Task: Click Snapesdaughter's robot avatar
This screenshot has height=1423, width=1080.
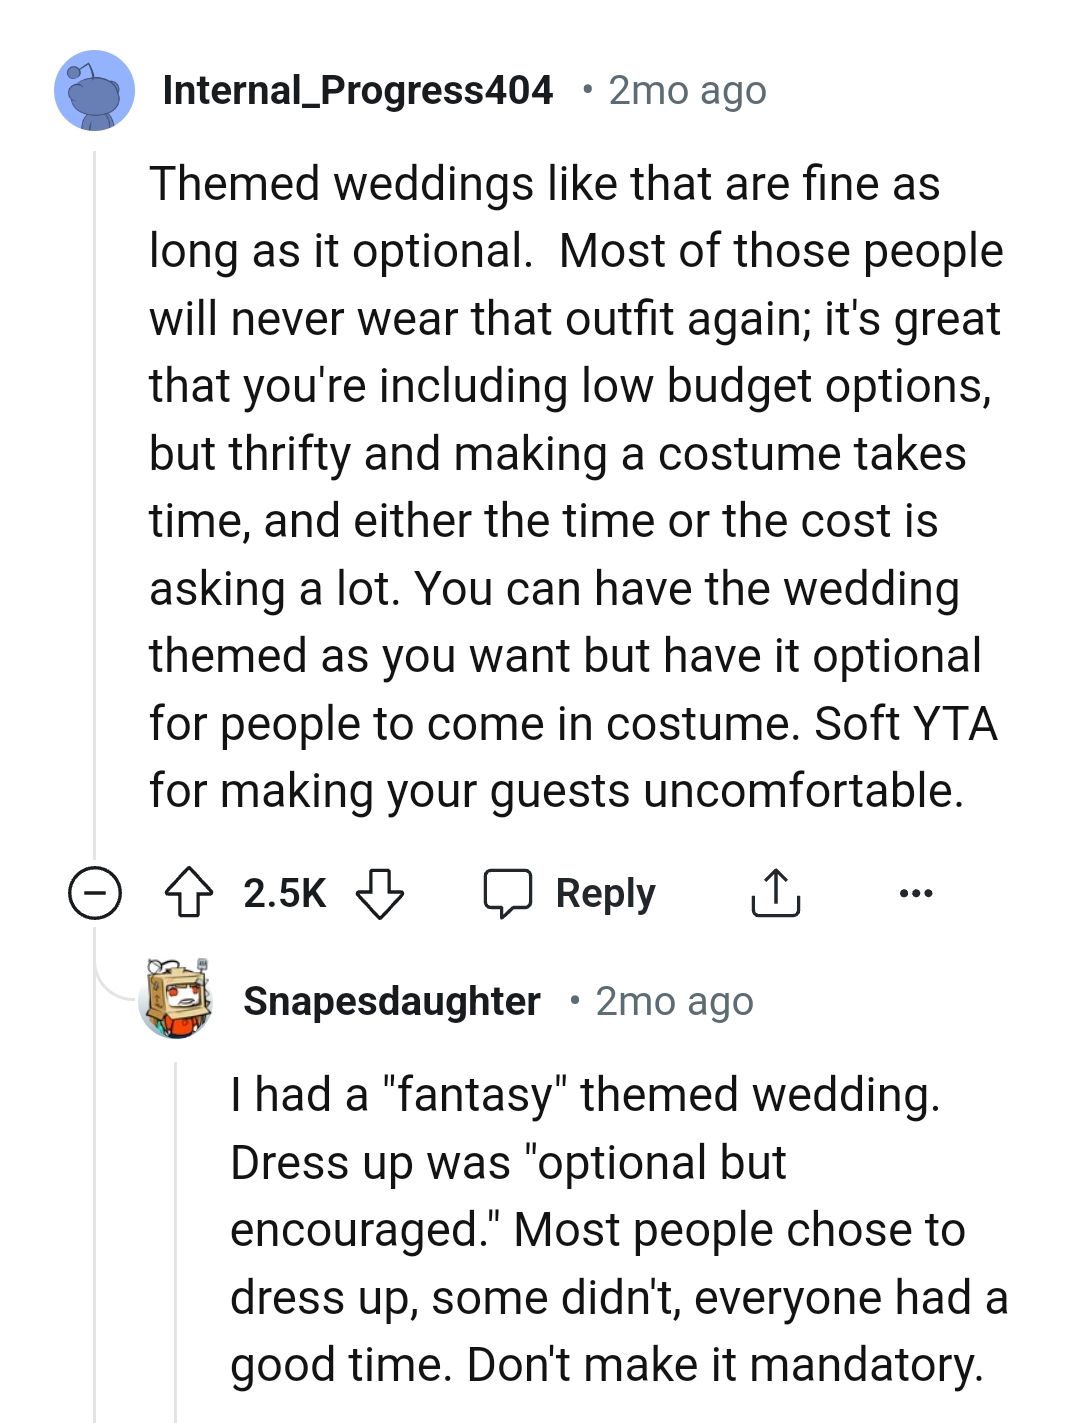Action: point(178,1002)
